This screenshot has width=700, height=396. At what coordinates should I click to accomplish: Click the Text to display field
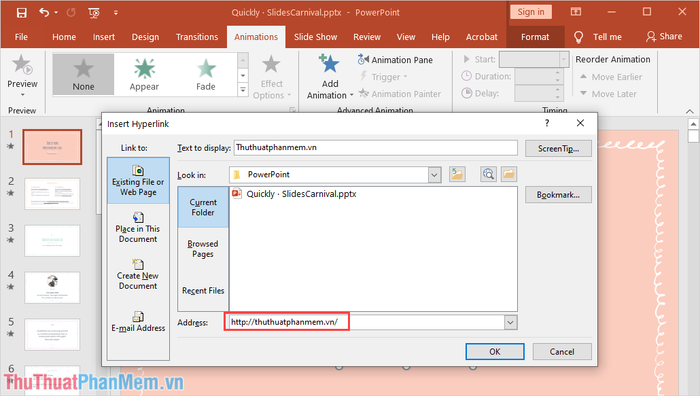click(375, 148)
